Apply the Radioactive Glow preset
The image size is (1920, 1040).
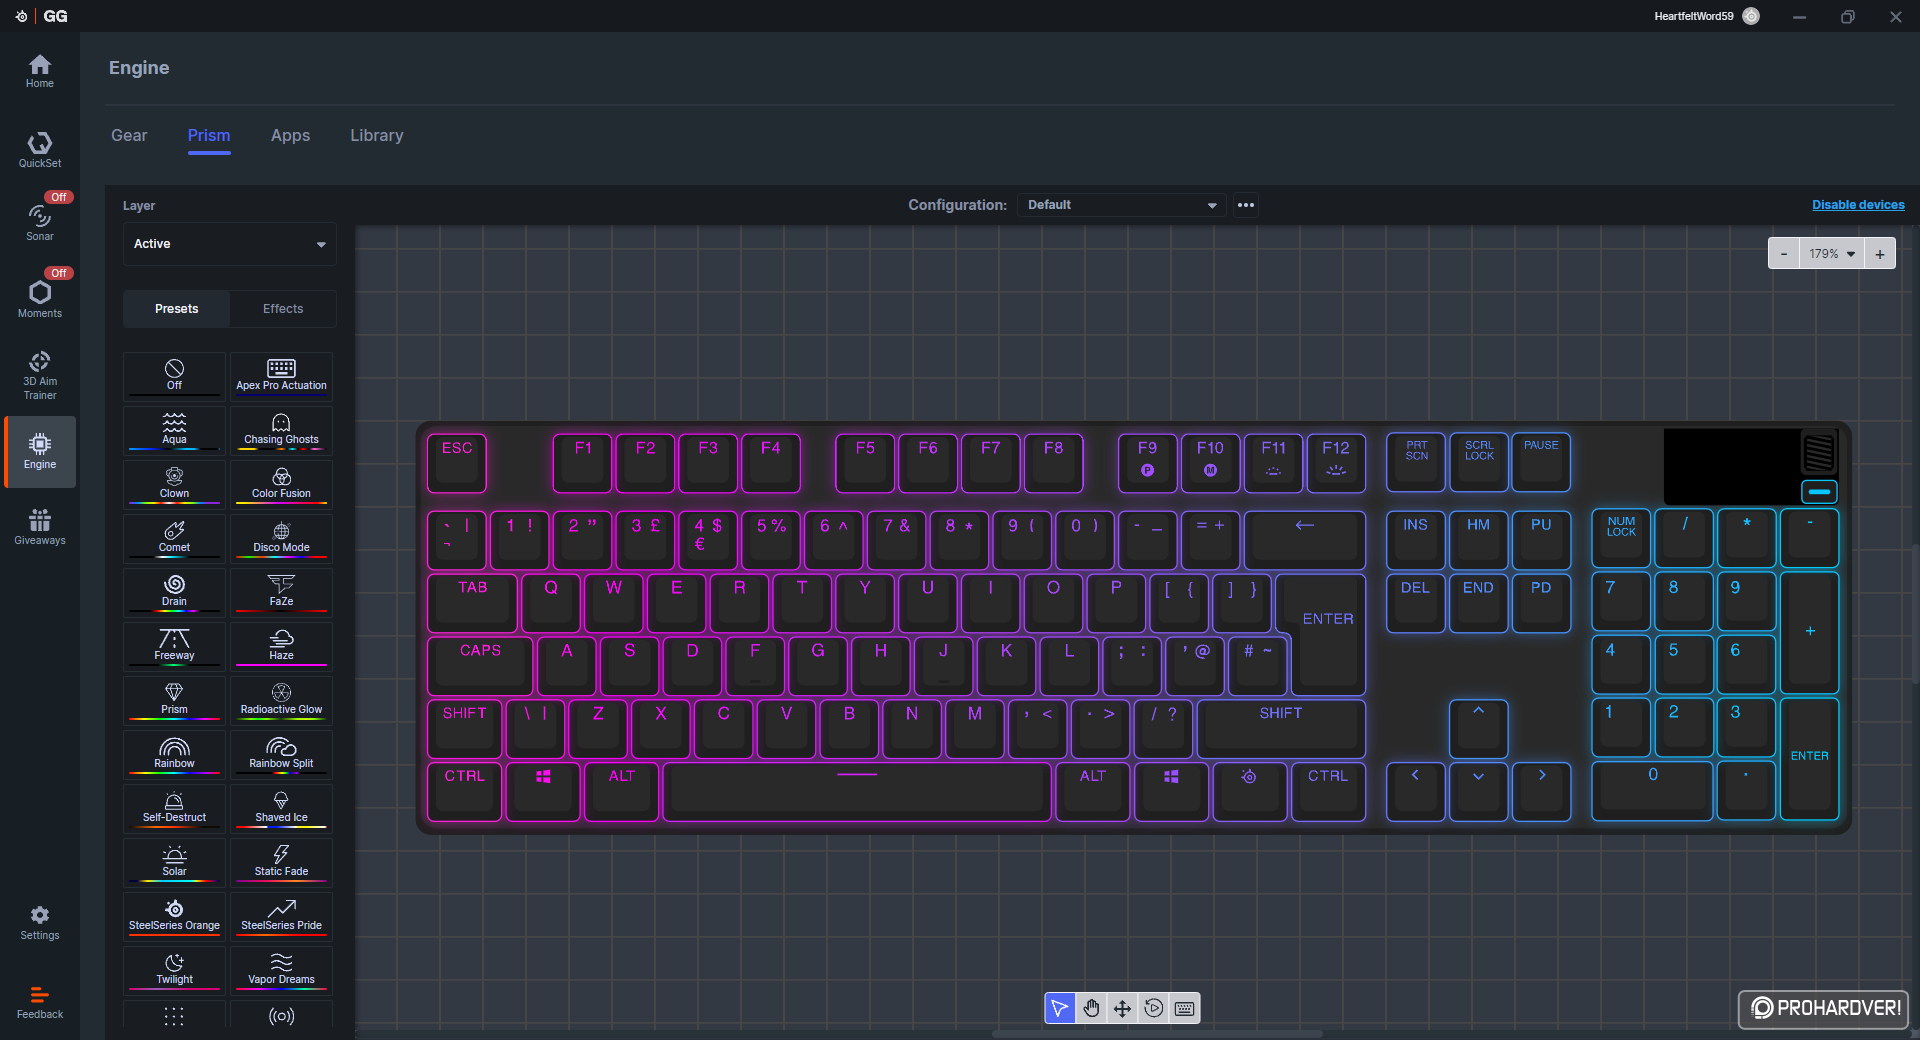pos(281,700)
